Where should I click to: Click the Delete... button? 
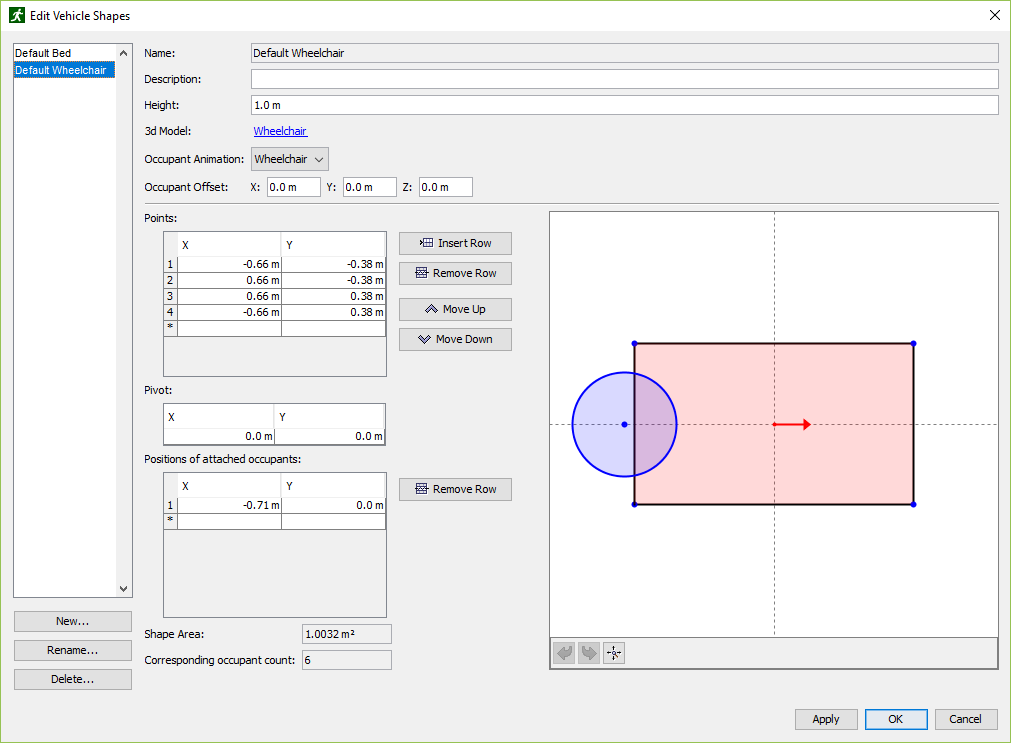click(73, 679)
